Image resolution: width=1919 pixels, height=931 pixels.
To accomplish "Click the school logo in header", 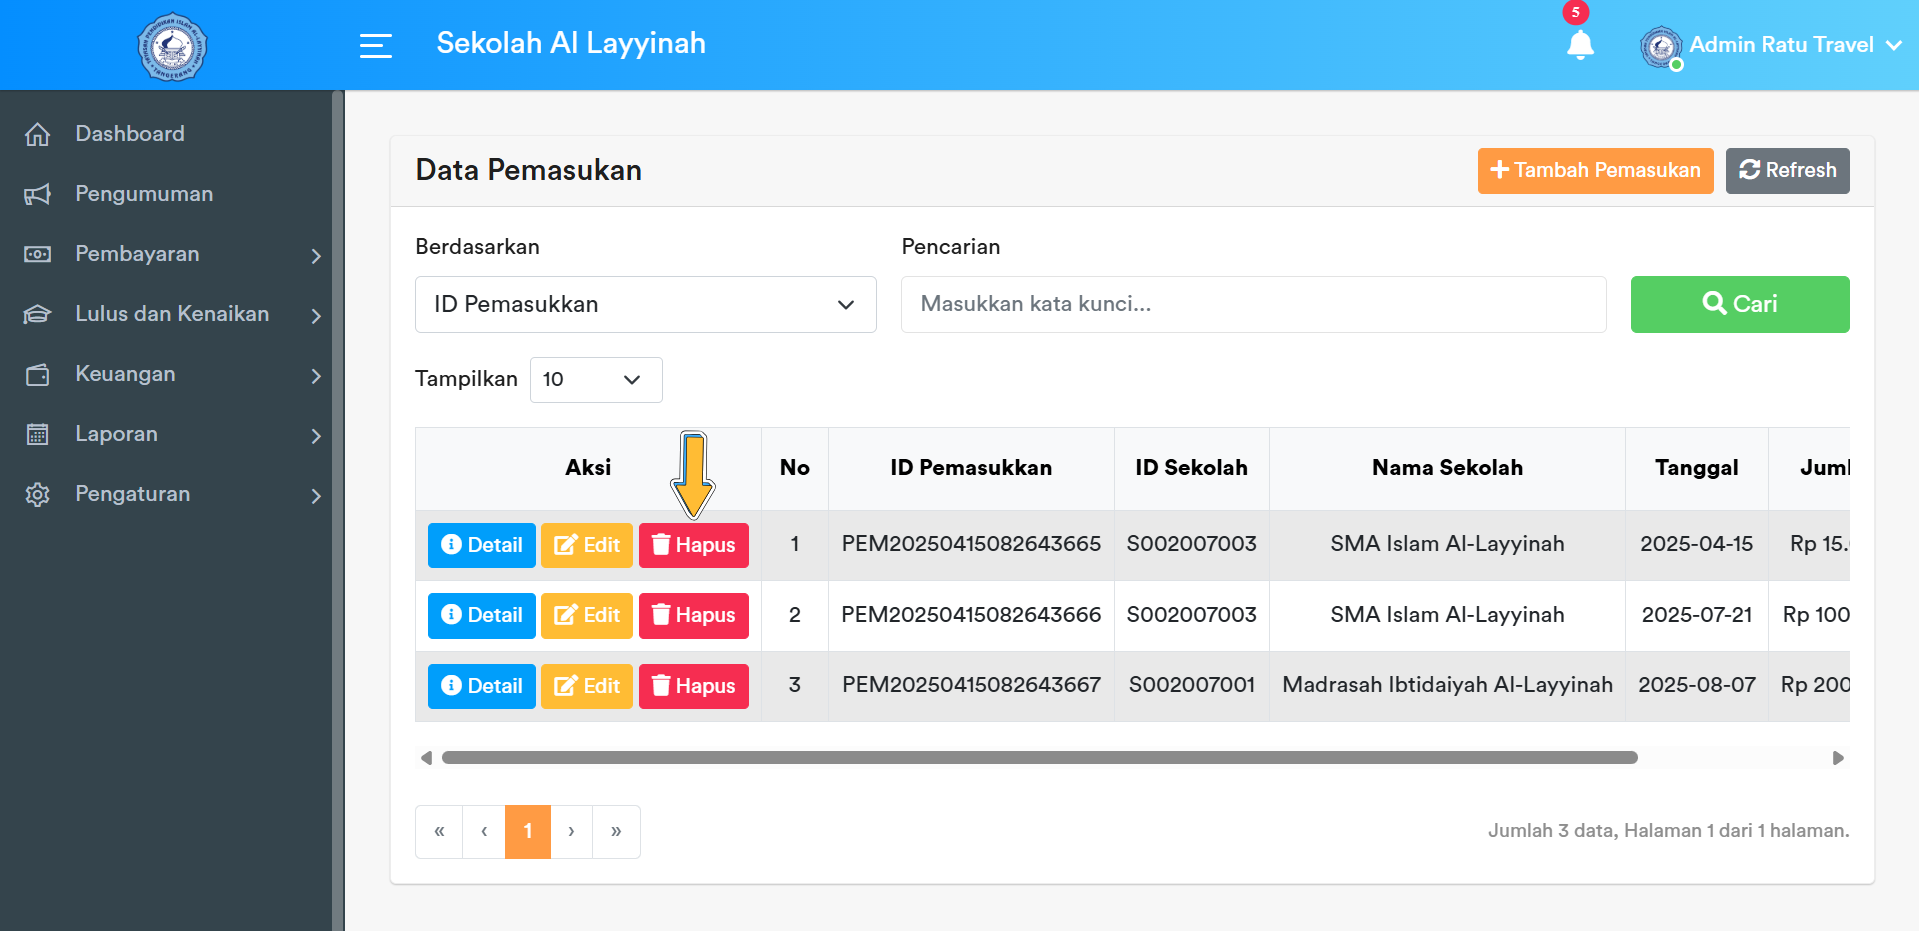I will [x=172, y=46].
